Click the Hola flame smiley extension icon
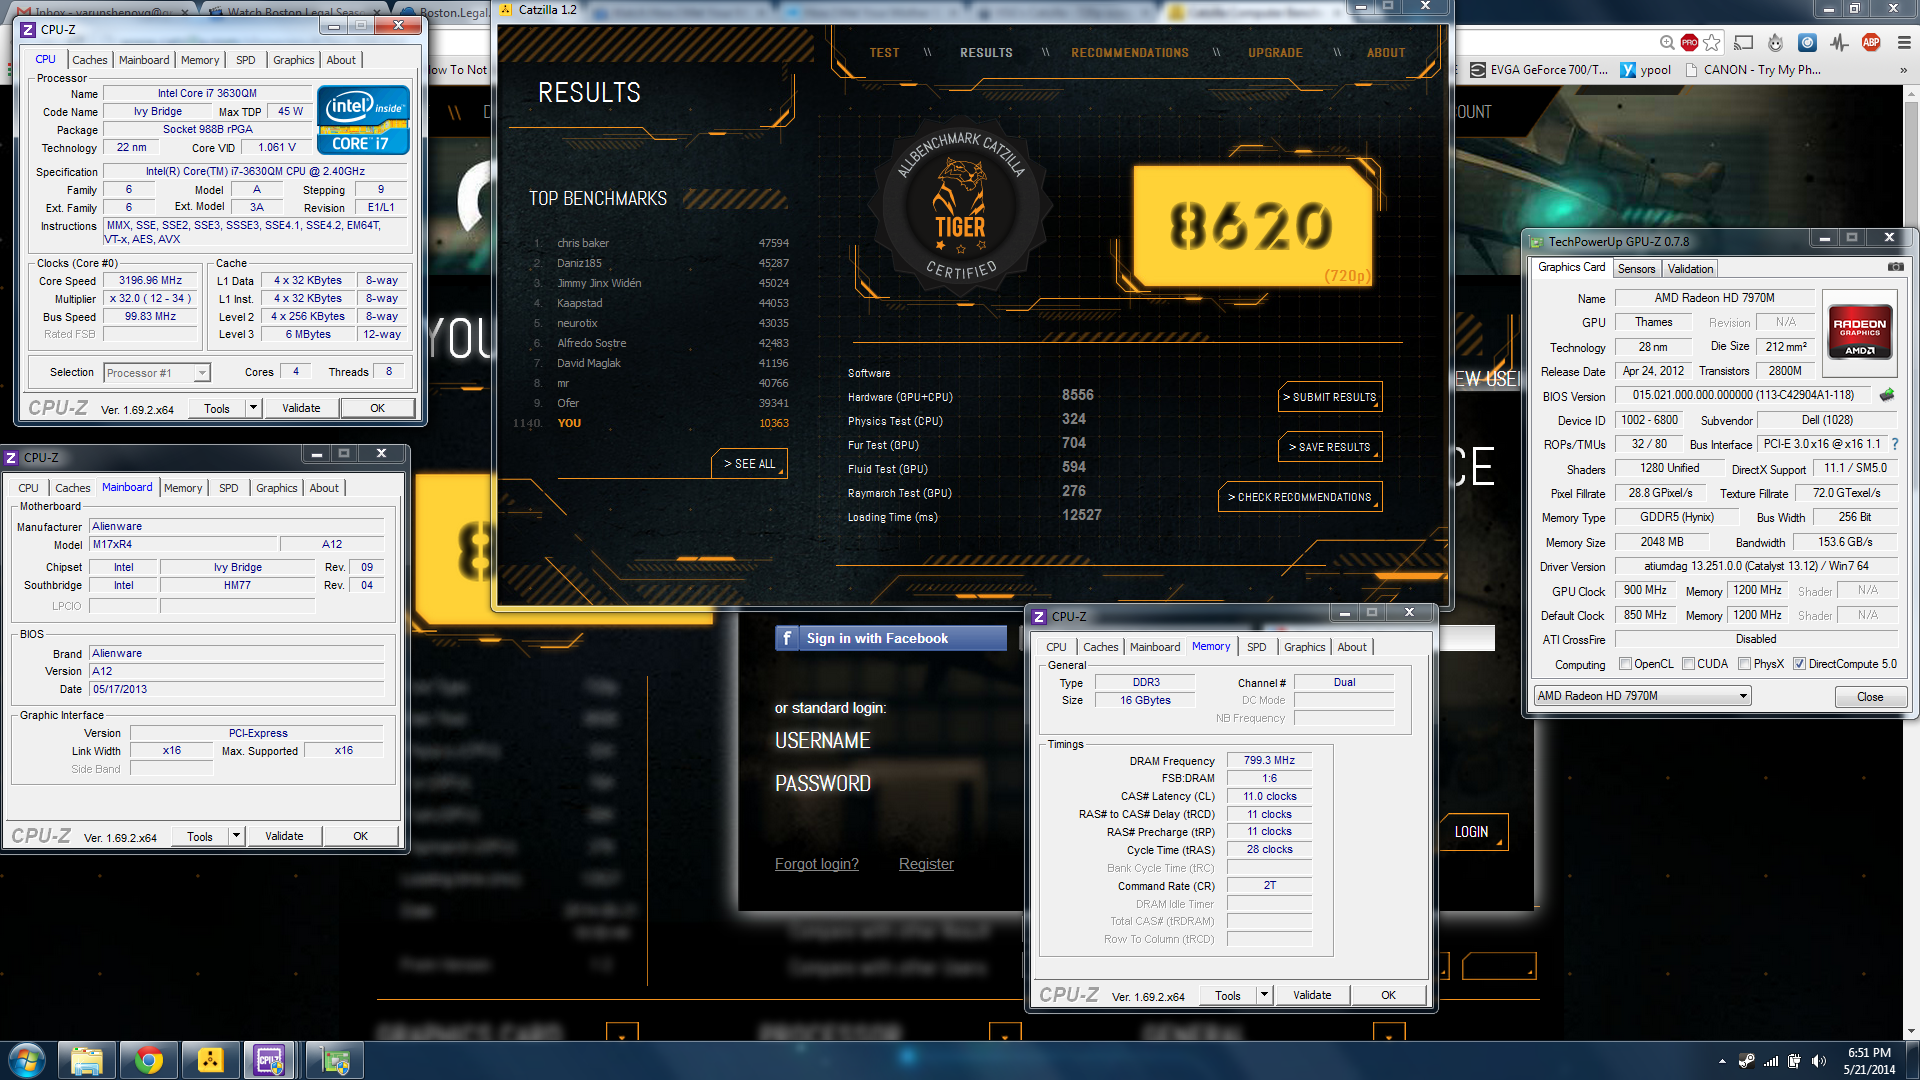Viewport: 1920px width, 1080px height. click(1776, 42)
